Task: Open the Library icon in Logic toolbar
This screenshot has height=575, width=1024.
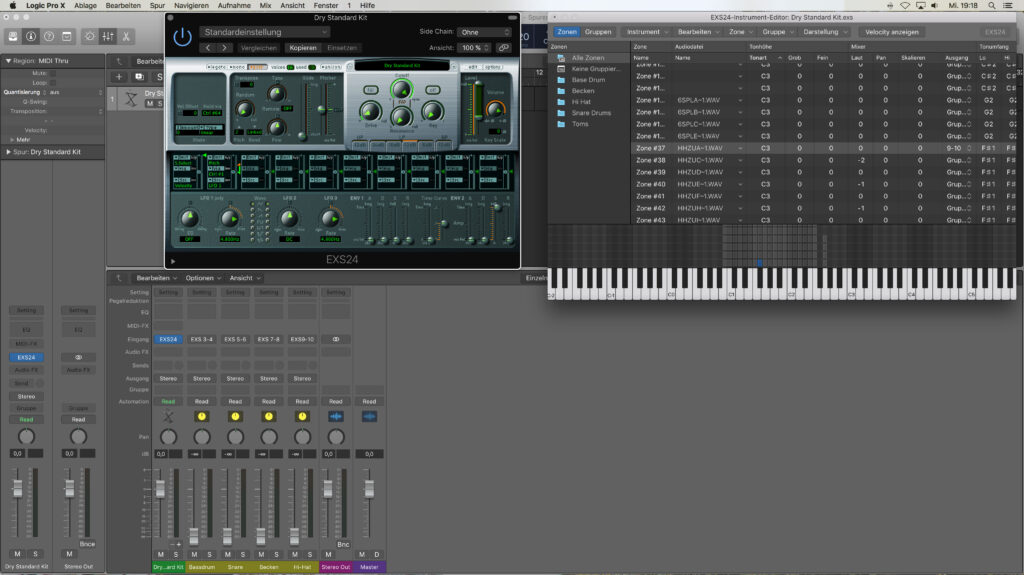Action: [12, 37]
